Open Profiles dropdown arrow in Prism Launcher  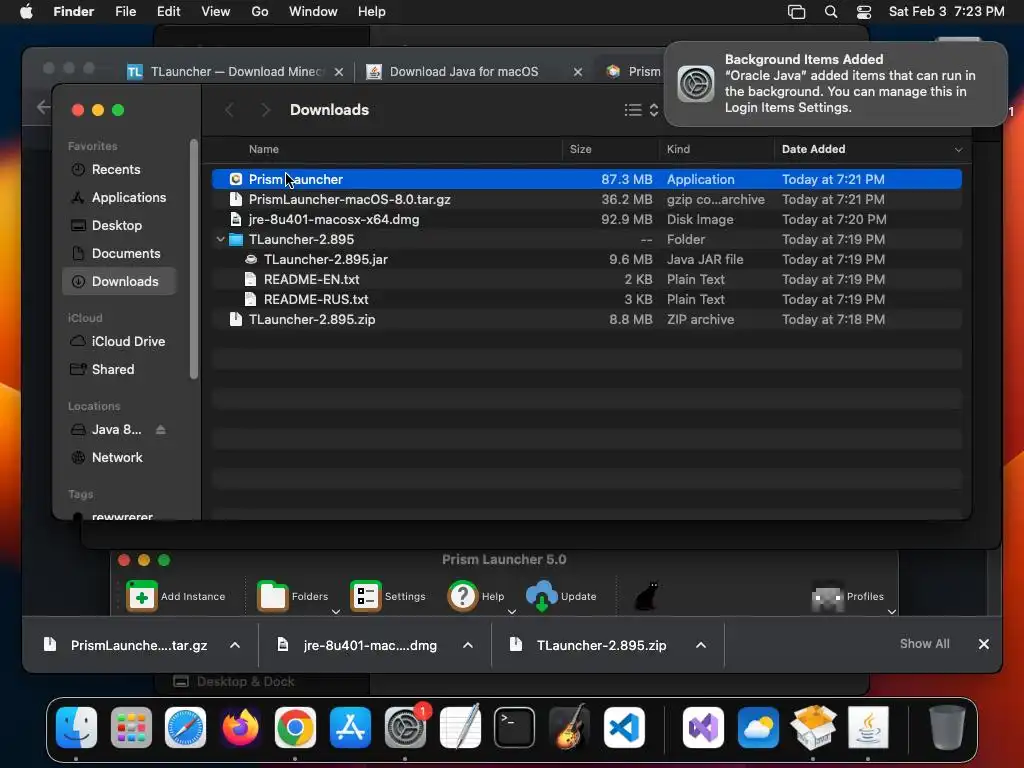pos(891,612)
